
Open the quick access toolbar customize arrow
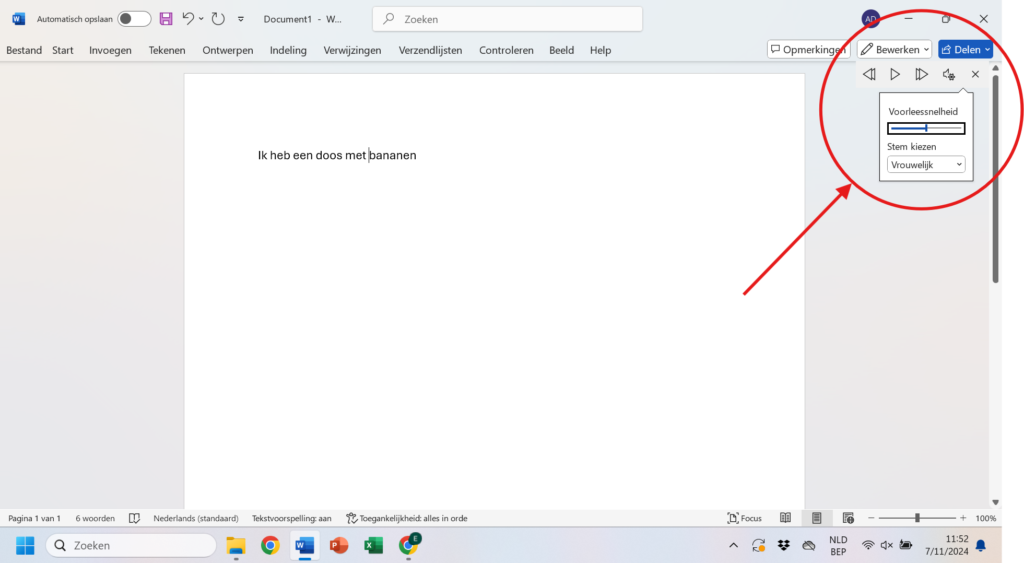[241, 19]
